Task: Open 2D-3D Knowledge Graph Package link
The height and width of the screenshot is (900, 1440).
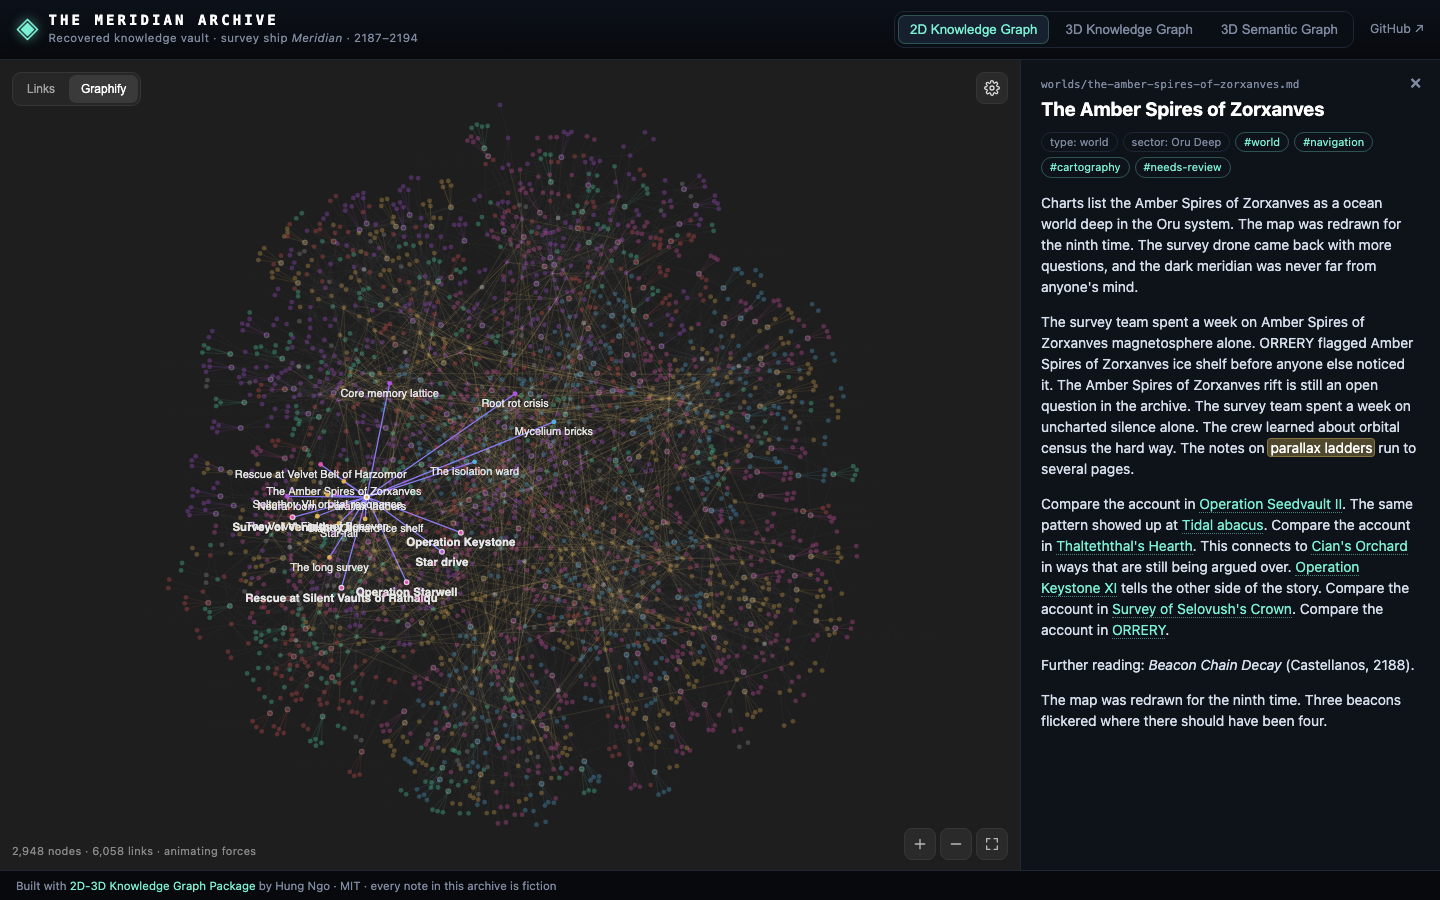Action: (x=162, y=886)
